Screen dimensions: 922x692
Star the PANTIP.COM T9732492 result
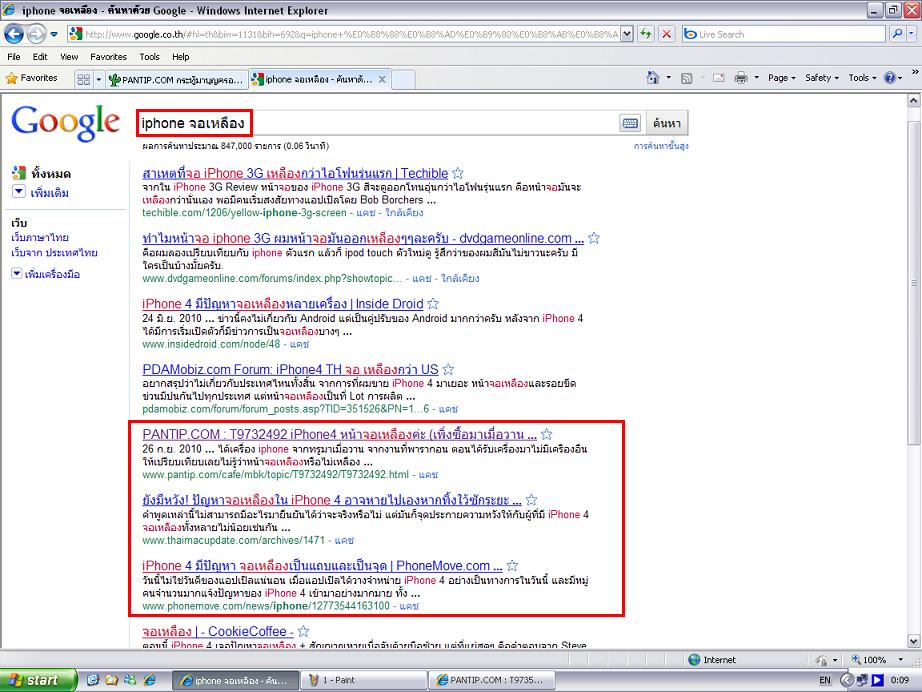pyautogui.click(x=546, y=434)
